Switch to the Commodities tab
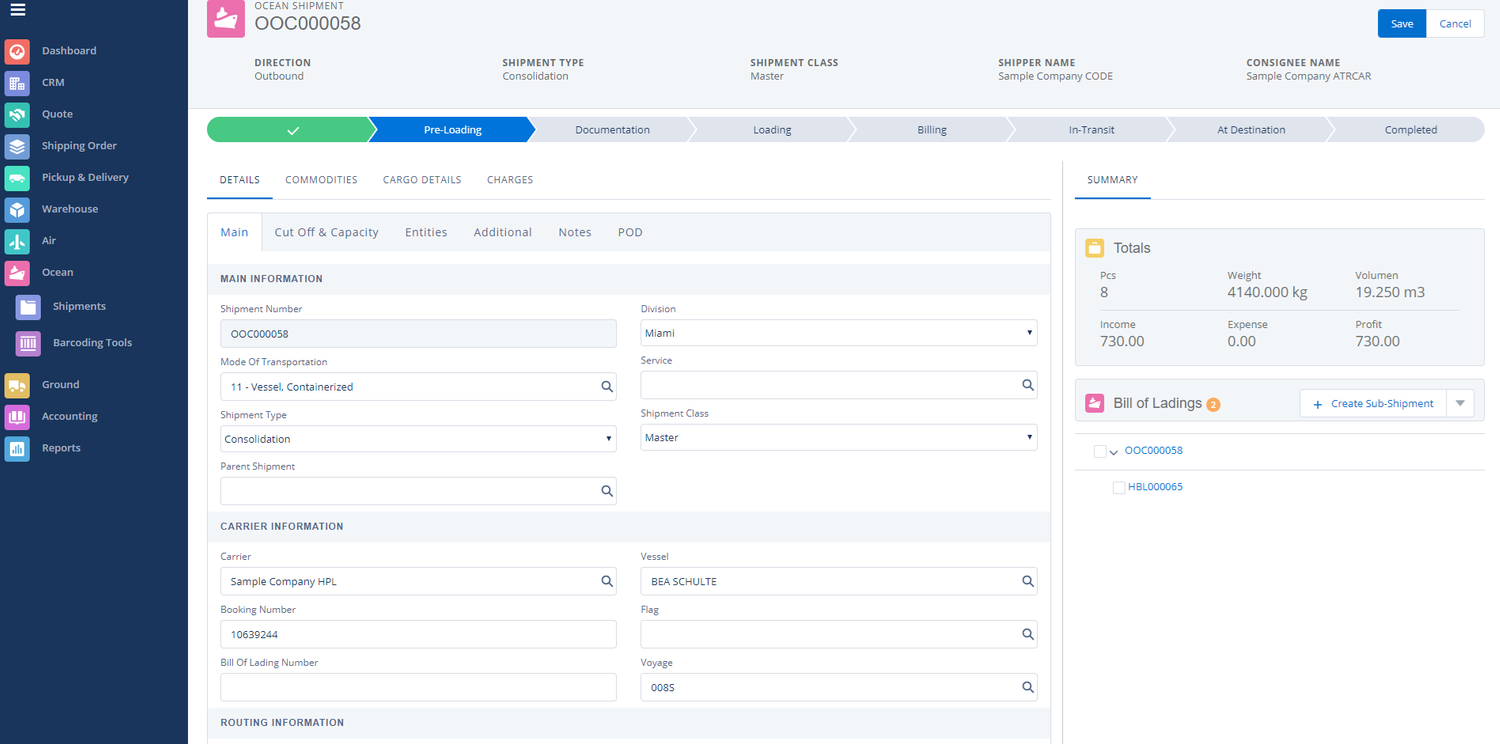1500x744 pixels. coord(321,180)
